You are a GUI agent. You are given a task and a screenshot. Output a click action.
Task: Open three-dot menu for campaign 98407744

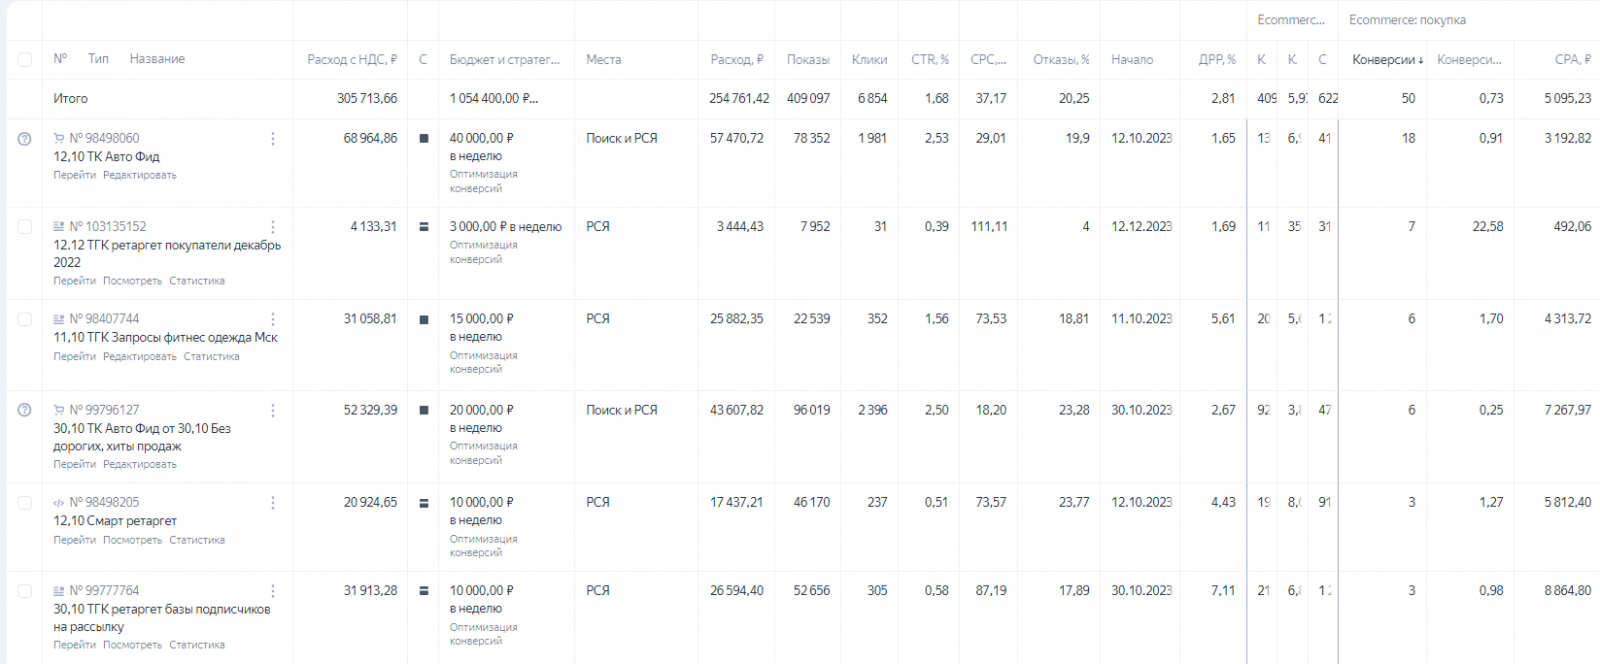pos(273,319)
